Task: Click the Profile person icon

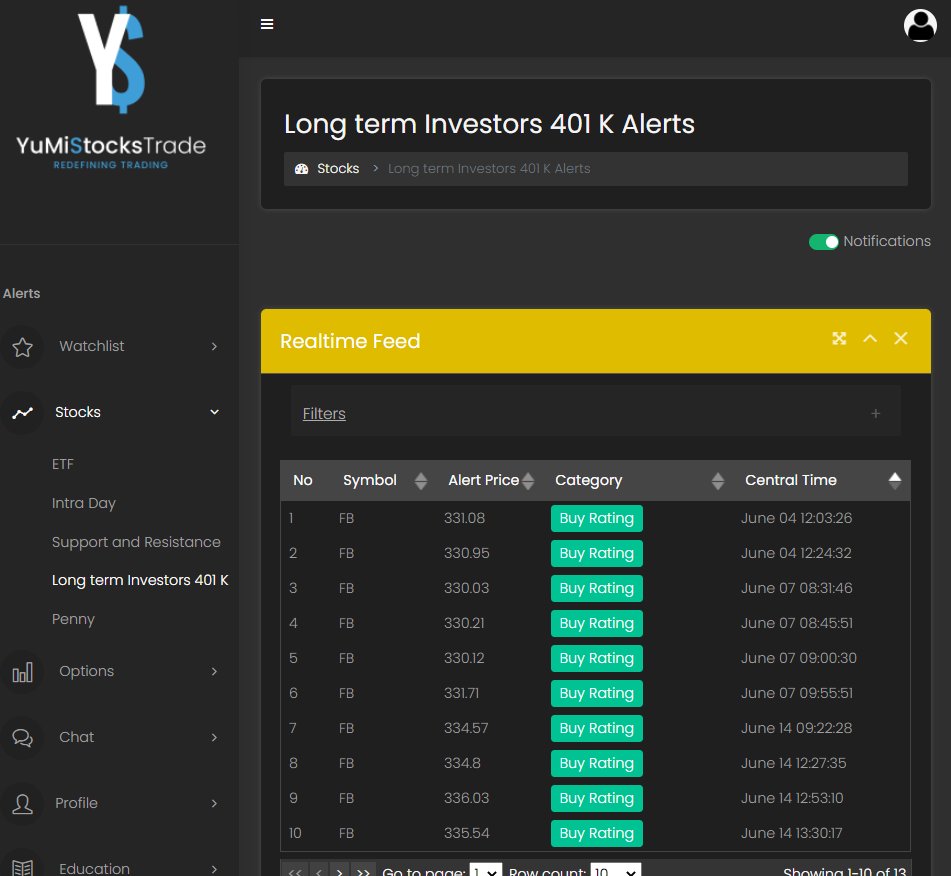Action: 22,804
